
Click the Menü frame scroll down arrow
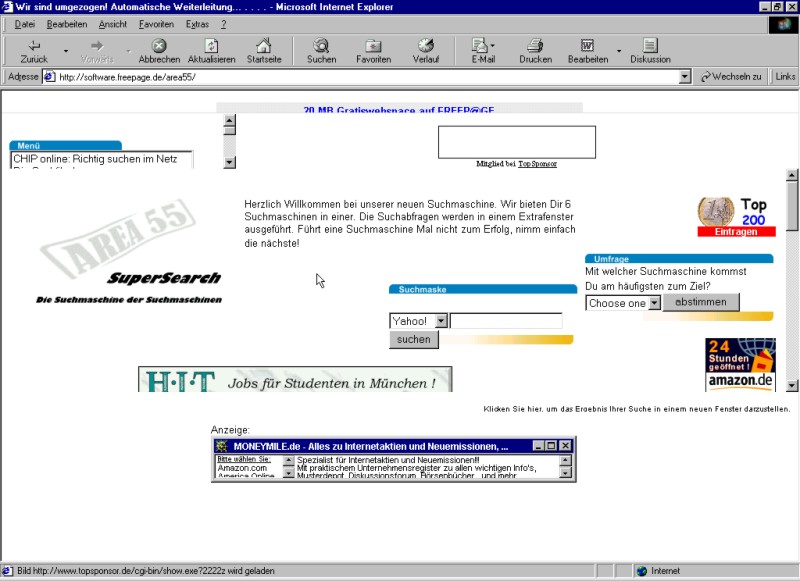[x=230, y=162]
